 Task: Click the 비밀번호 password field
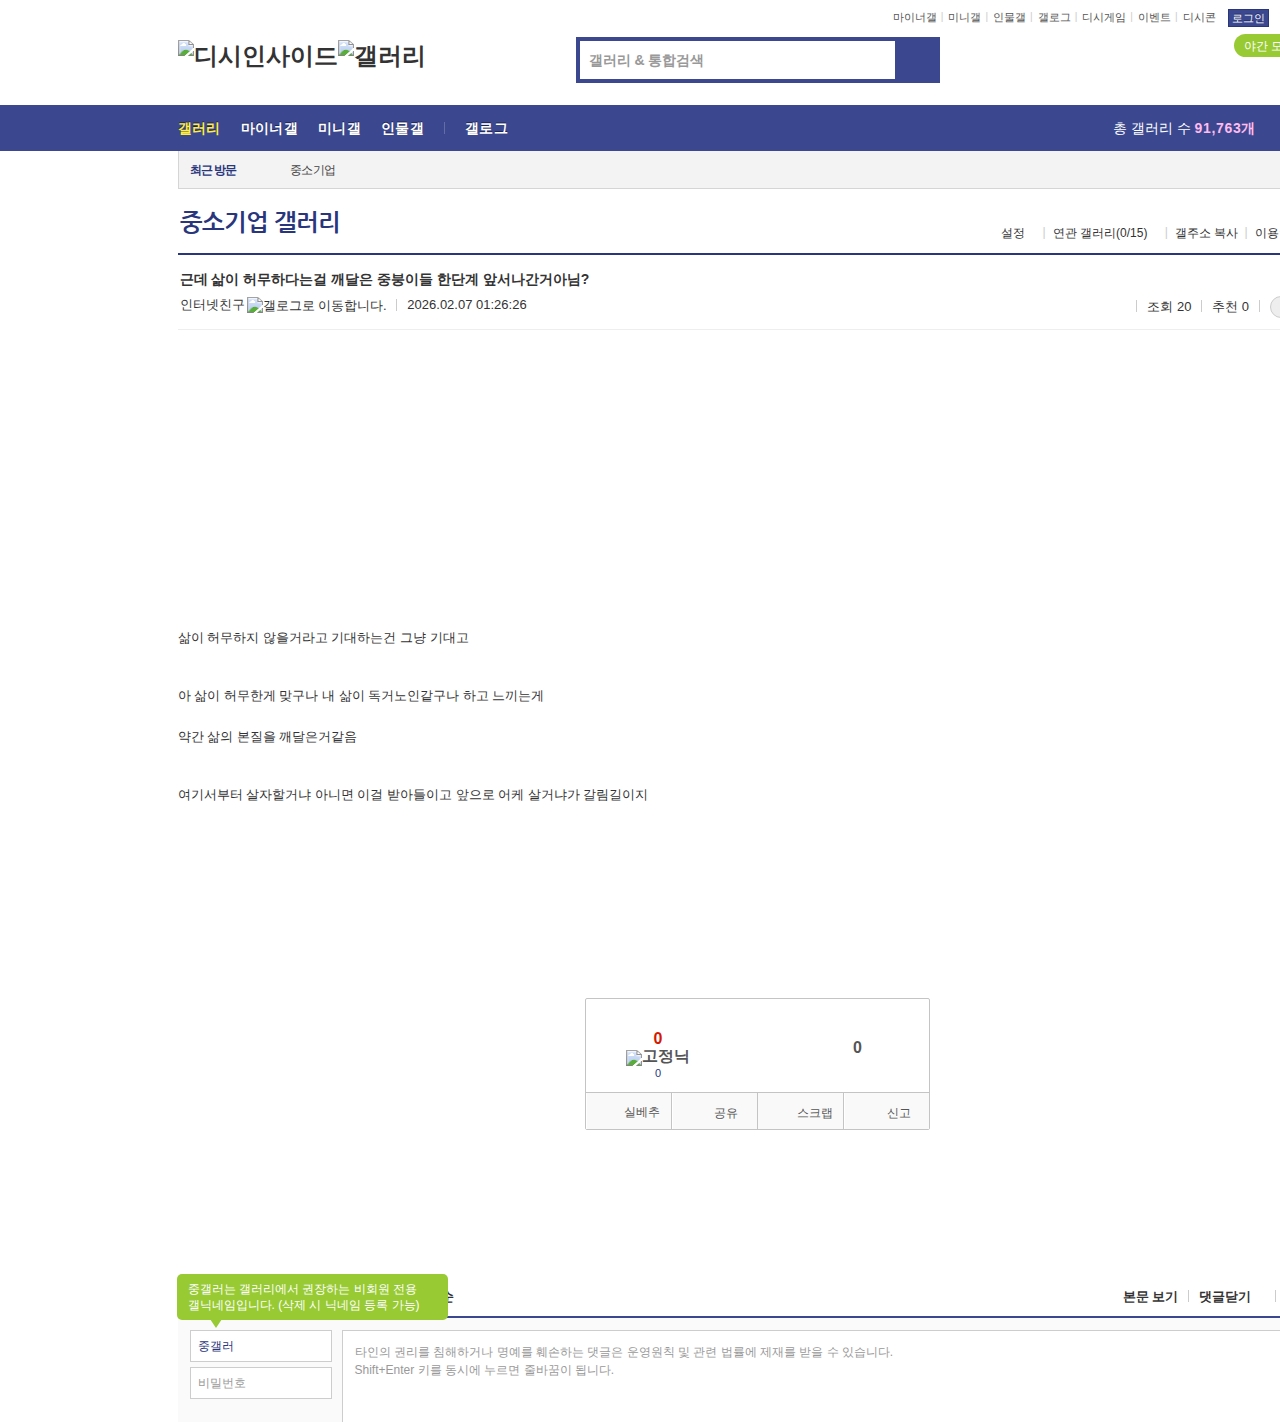pos(260,1383)
